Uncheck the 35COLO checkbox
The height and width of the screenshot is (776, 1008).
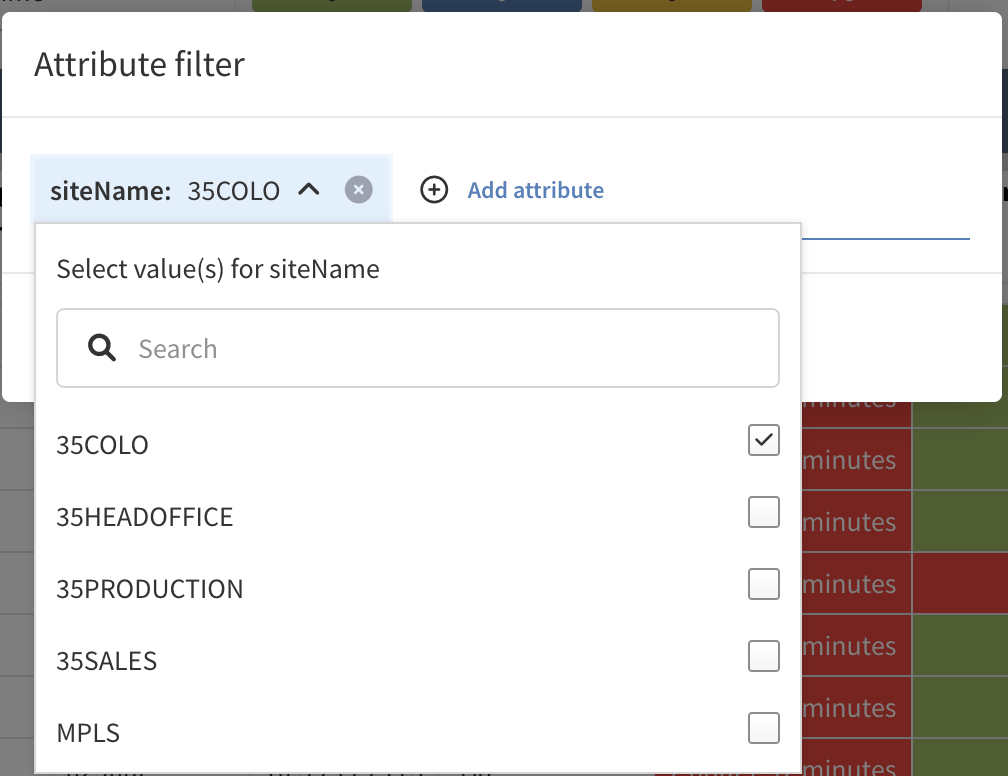coord(764,440)
